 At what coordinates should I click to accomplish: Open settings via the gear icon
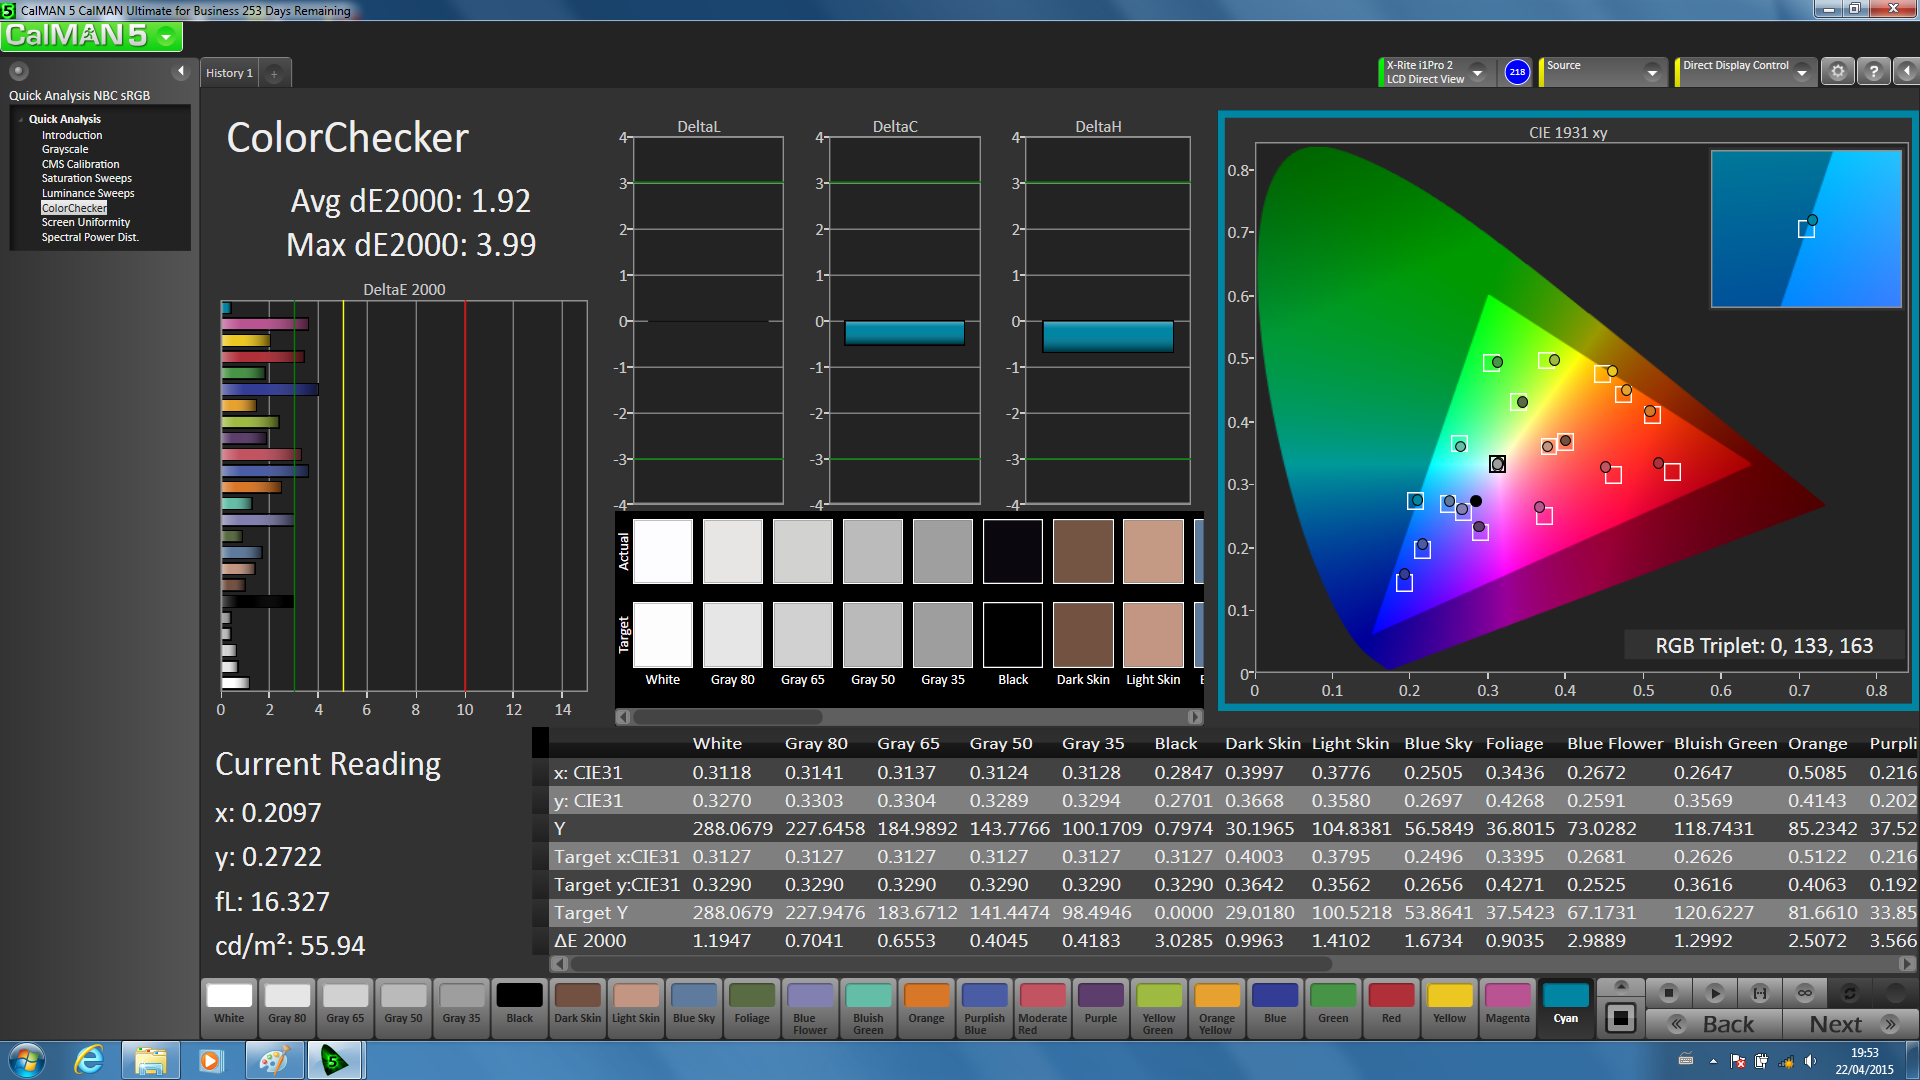1837,72
